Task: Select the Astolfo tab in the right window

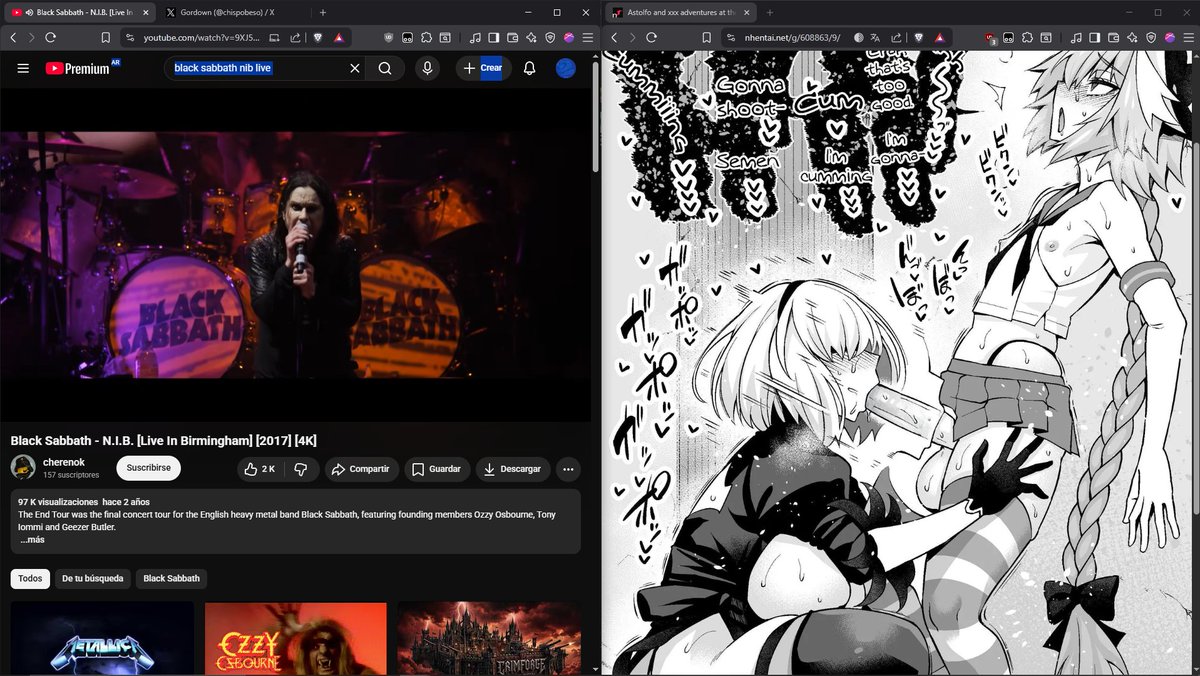Action: (x=679, y=12)
